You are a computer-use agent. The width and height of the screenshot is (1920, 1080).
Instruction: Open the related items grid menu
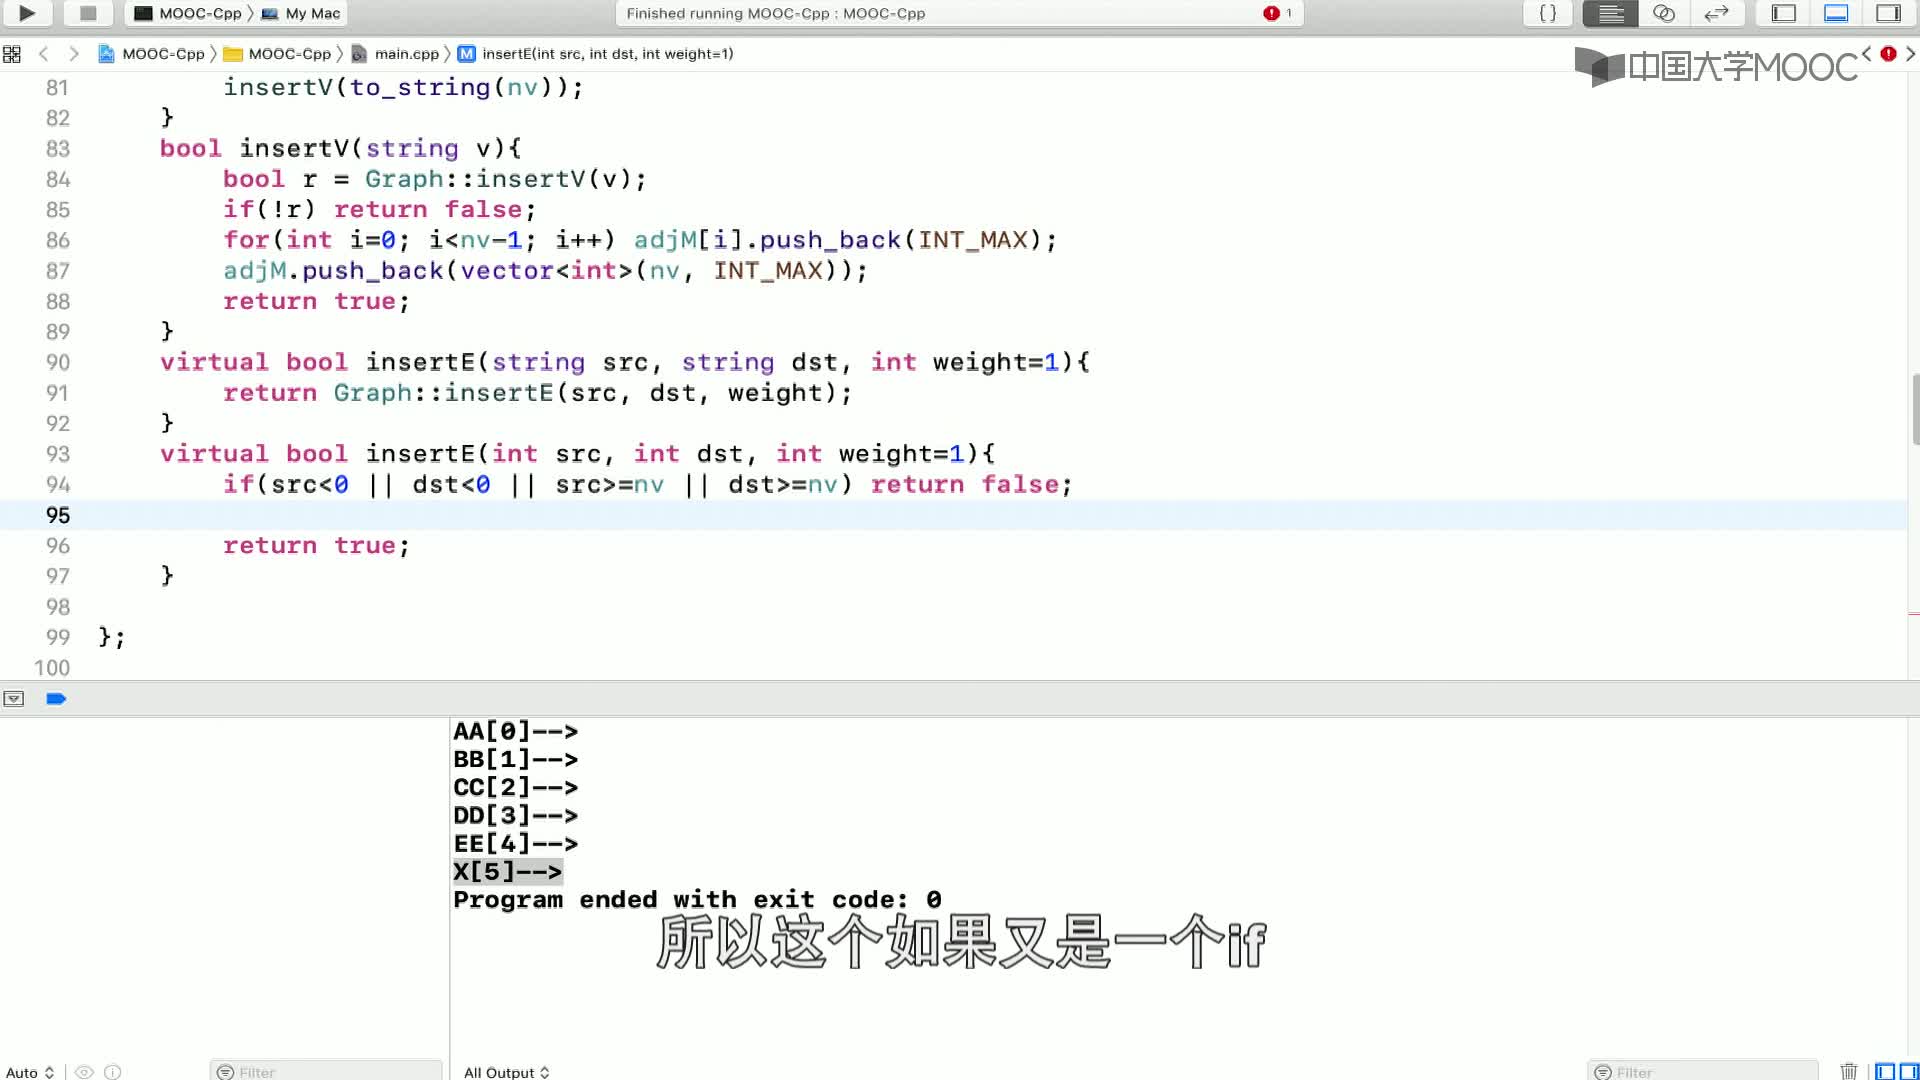(x=12, y=54)
